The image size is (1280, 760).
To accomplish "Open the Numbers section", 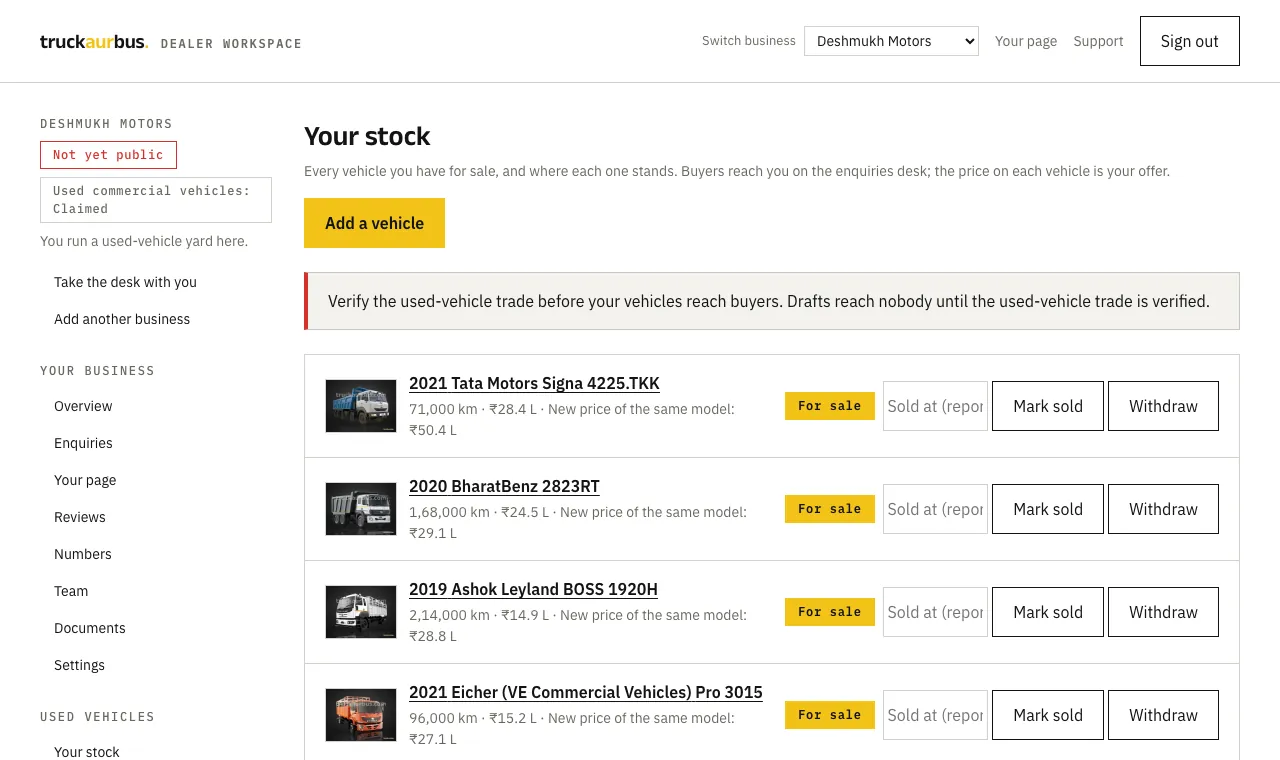I will pyautogui.click(x=83, y=554).
